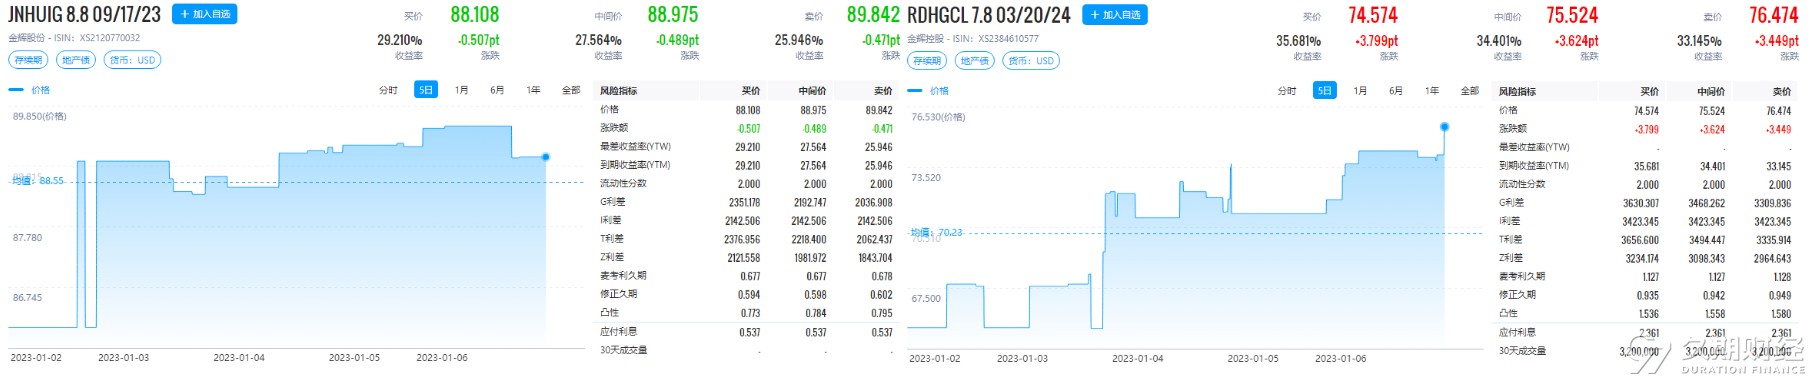Add RDHGCL 7.8 bond to watchlist

click(1115, 15)
